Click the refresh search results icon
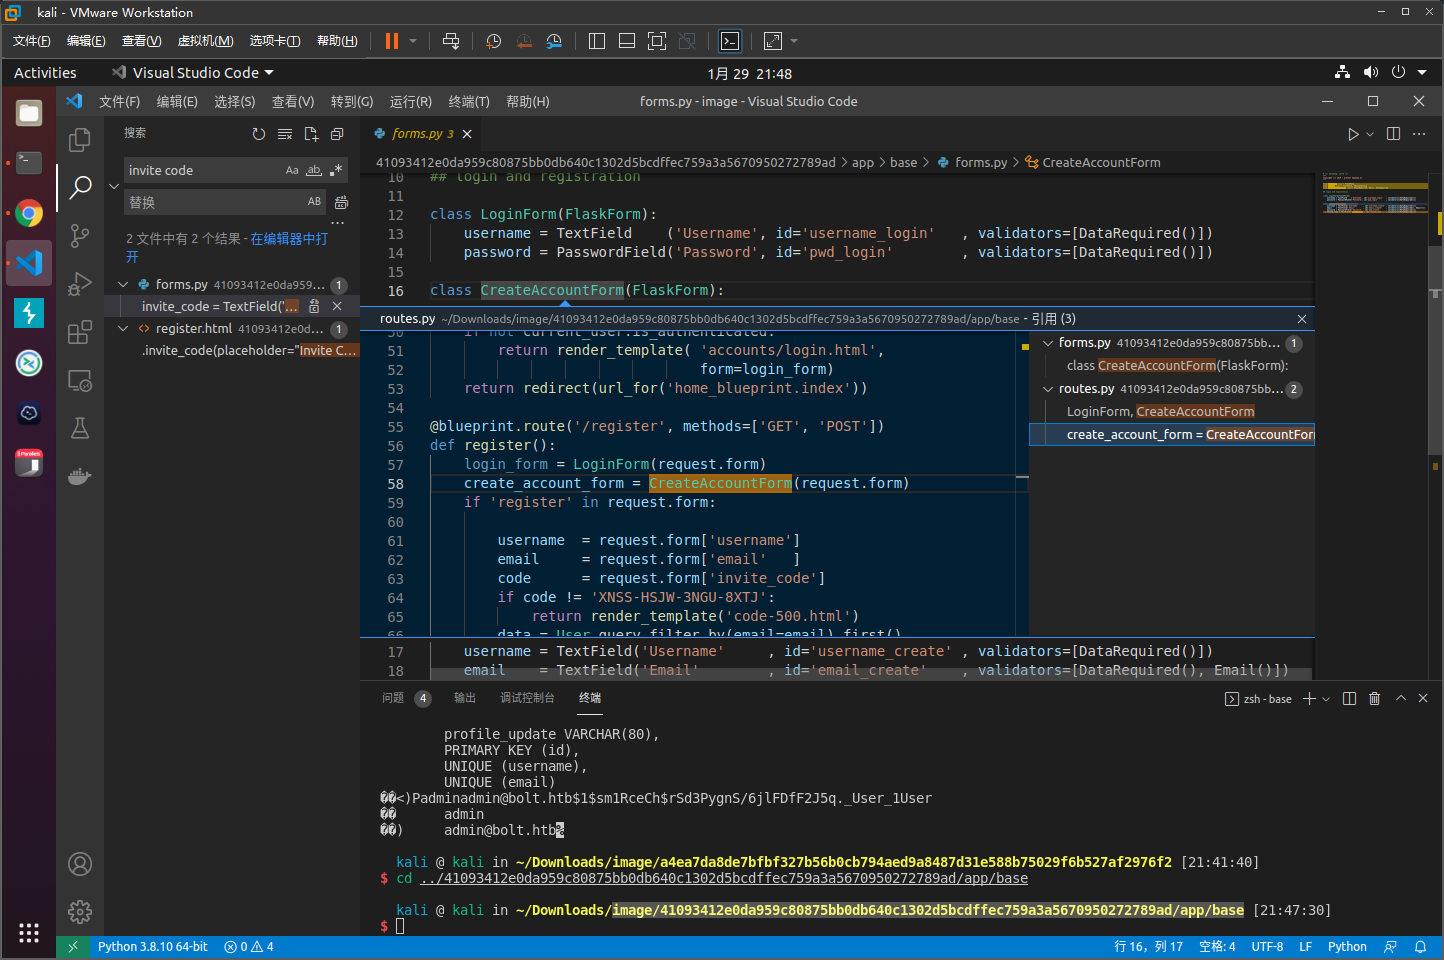Image resolution: width=1444 pixels, height=960 pixels. (x=259, y=134)
